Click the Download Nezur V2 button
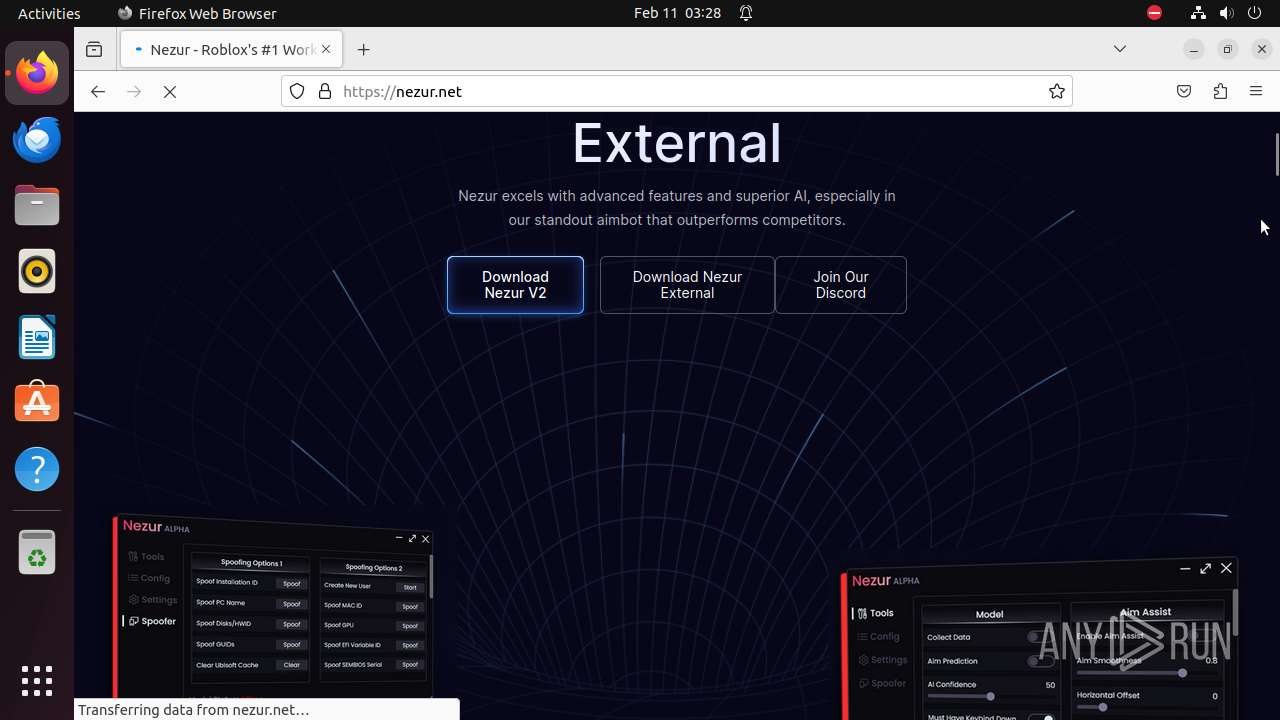The image size is (1280, 720). pyautogui.click(x=515, y=285)
